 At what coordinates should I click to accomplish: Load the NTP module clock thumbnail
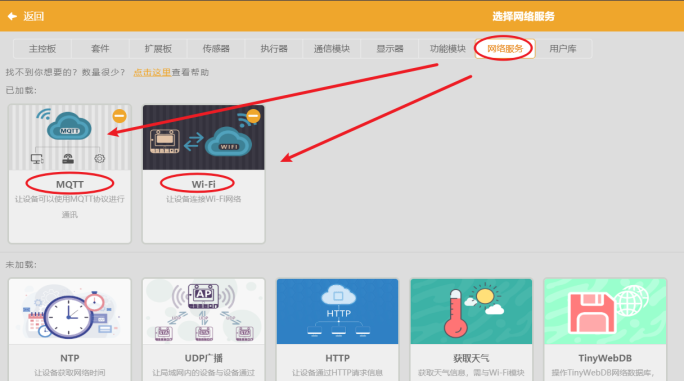click(x=70, y=312)
